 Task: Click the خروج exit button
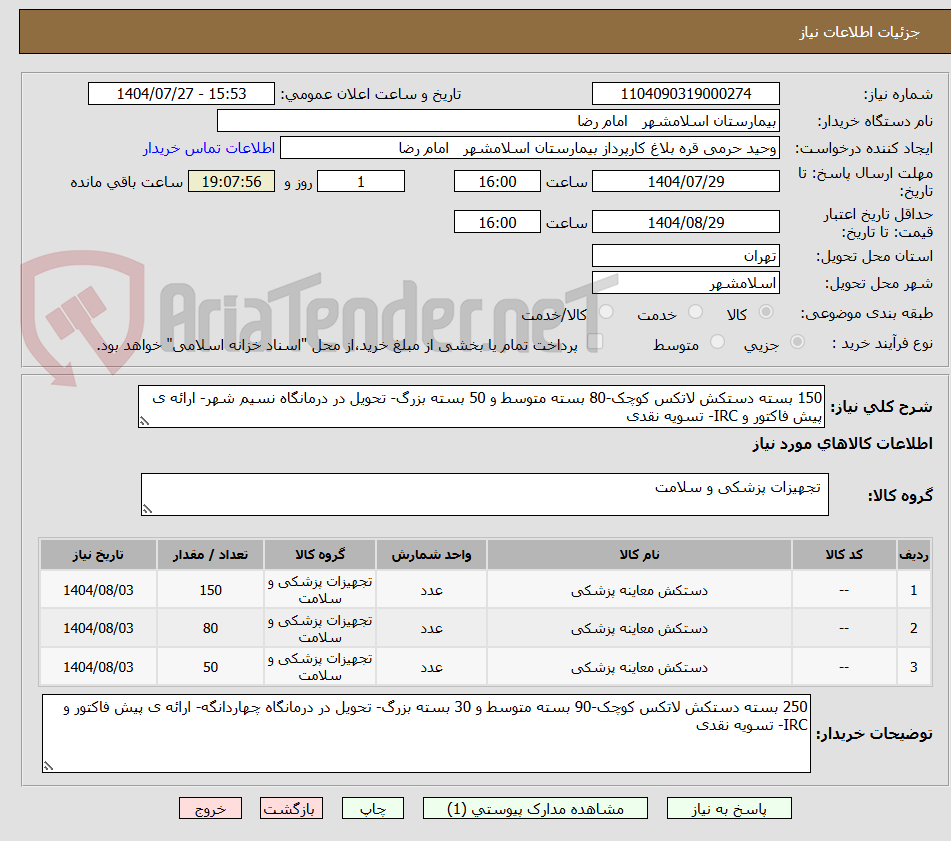tap(212, 808)
